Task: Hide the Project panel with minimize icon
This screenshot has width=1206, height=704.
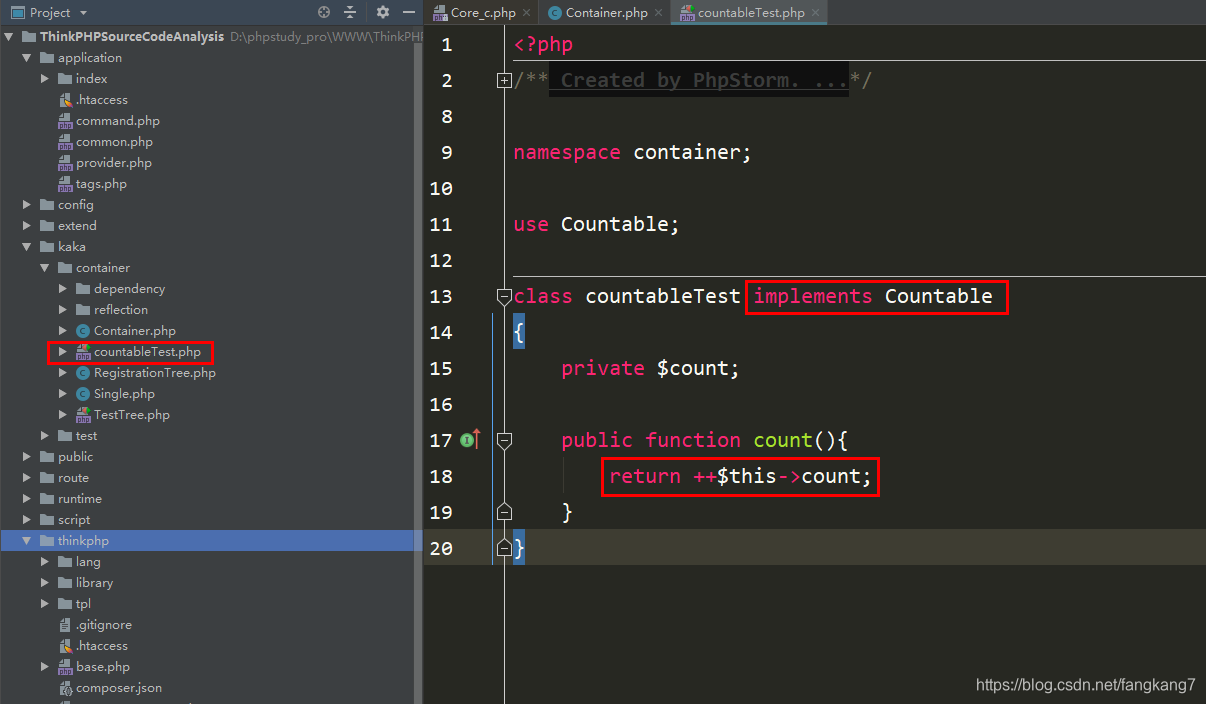Action: [x=408, y=12]
